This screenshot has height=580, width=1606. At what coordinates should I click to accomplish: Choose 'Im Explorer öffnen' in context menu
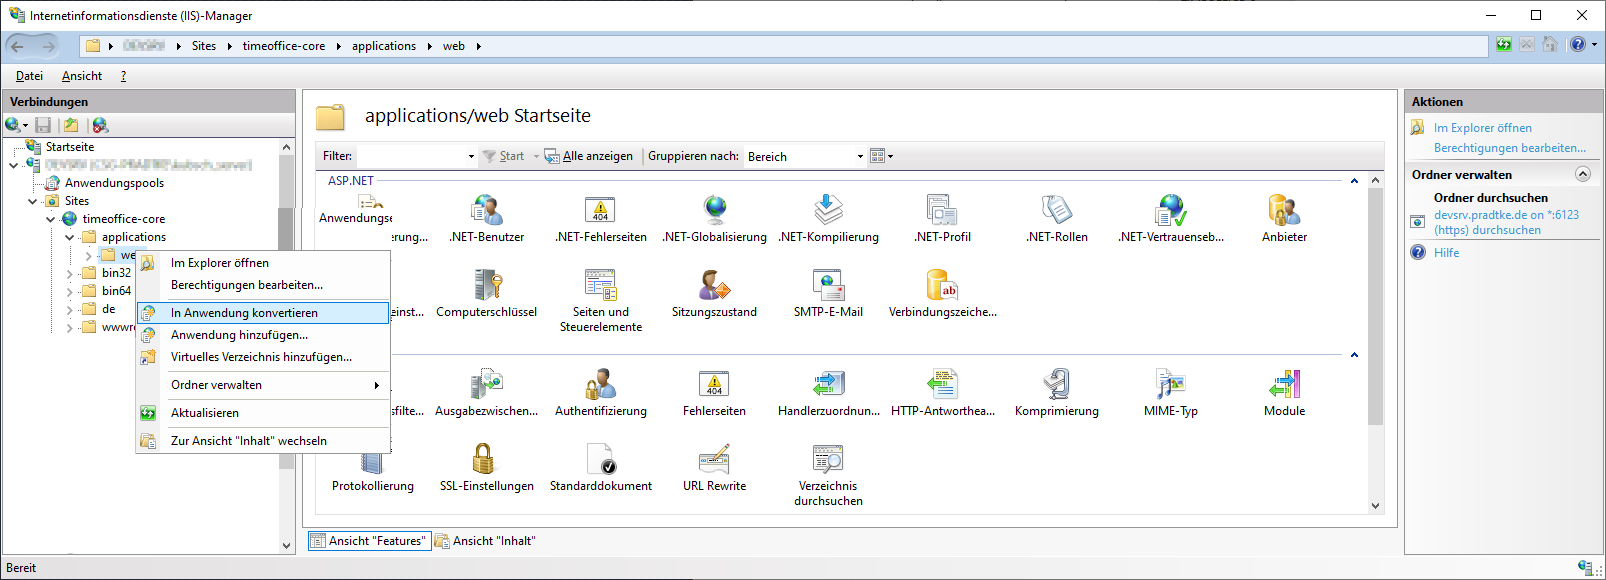(x=263, y=263)
